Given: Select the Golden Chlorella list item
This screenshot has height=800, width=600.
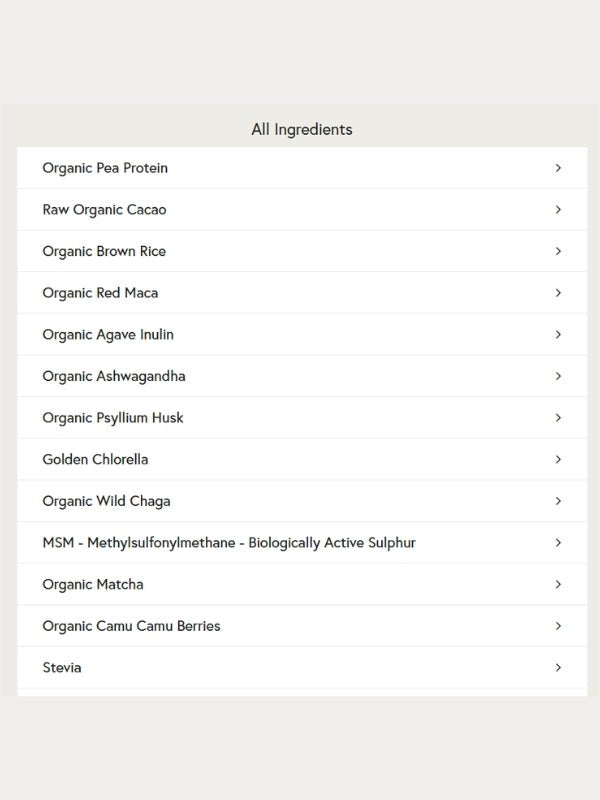Looking at the screenshot, I should pyautogui.click(x=302, y=459).
